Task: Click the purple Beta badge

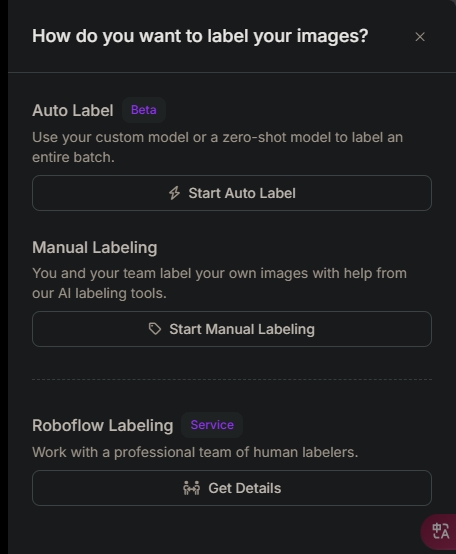Action: [144, 110]
